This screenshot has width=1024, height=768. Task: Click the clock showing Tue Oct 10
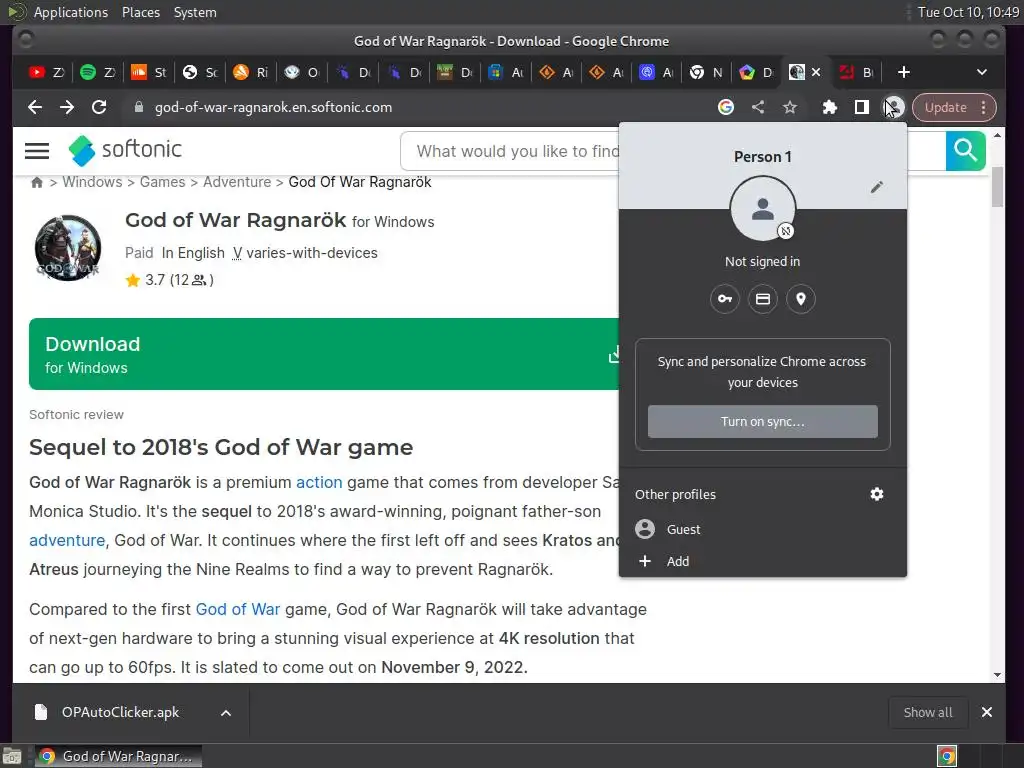[968, 12]
